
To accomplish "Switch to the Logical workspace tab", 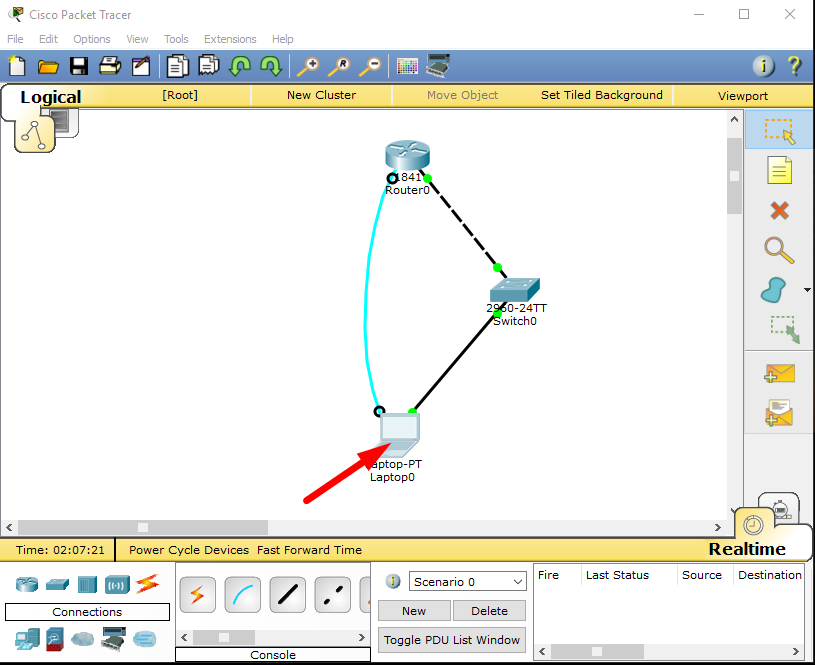I will [50, 97].
